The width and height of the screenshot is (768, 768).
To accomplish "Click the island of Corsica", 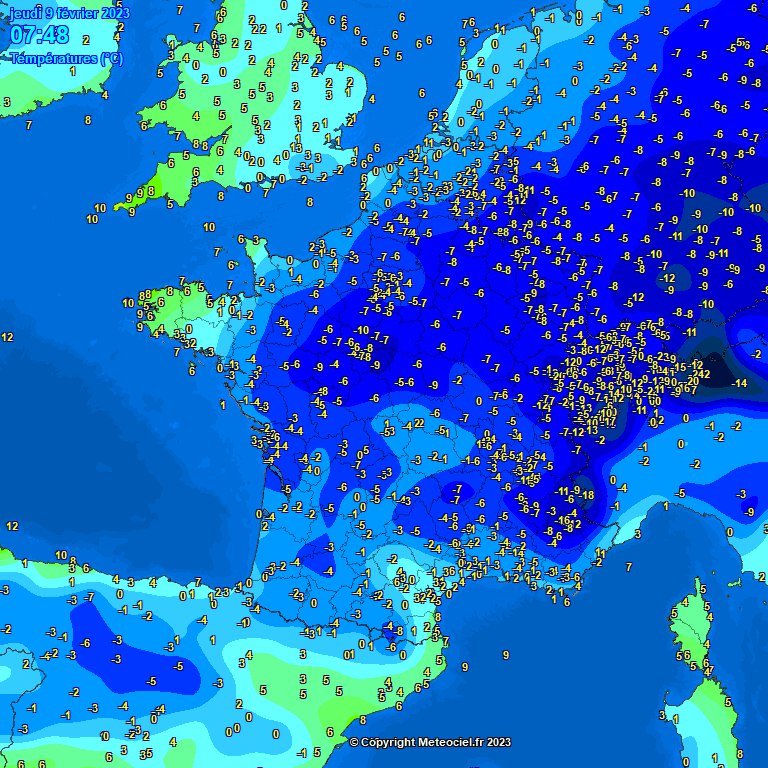I will pyautogui.click(x=685, y=640).
